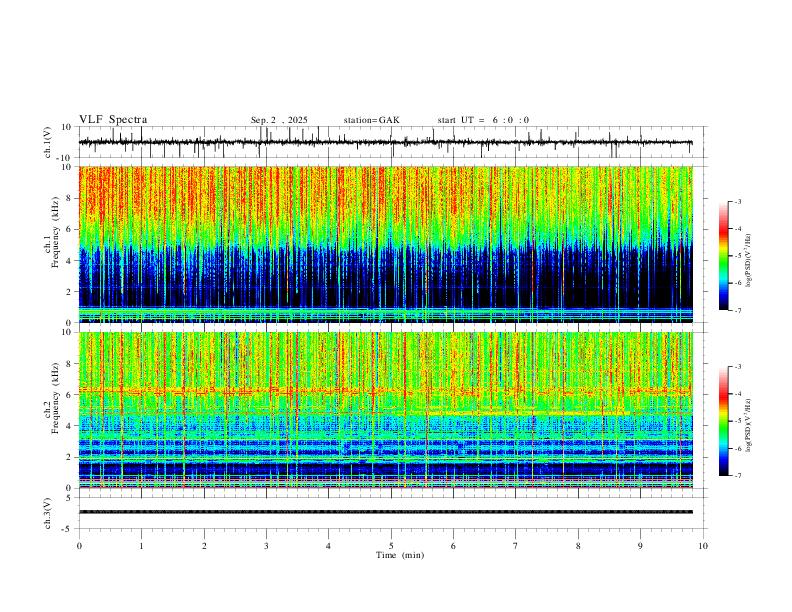Click the "ch.3(V)" axis label

[x=48, y=513]
